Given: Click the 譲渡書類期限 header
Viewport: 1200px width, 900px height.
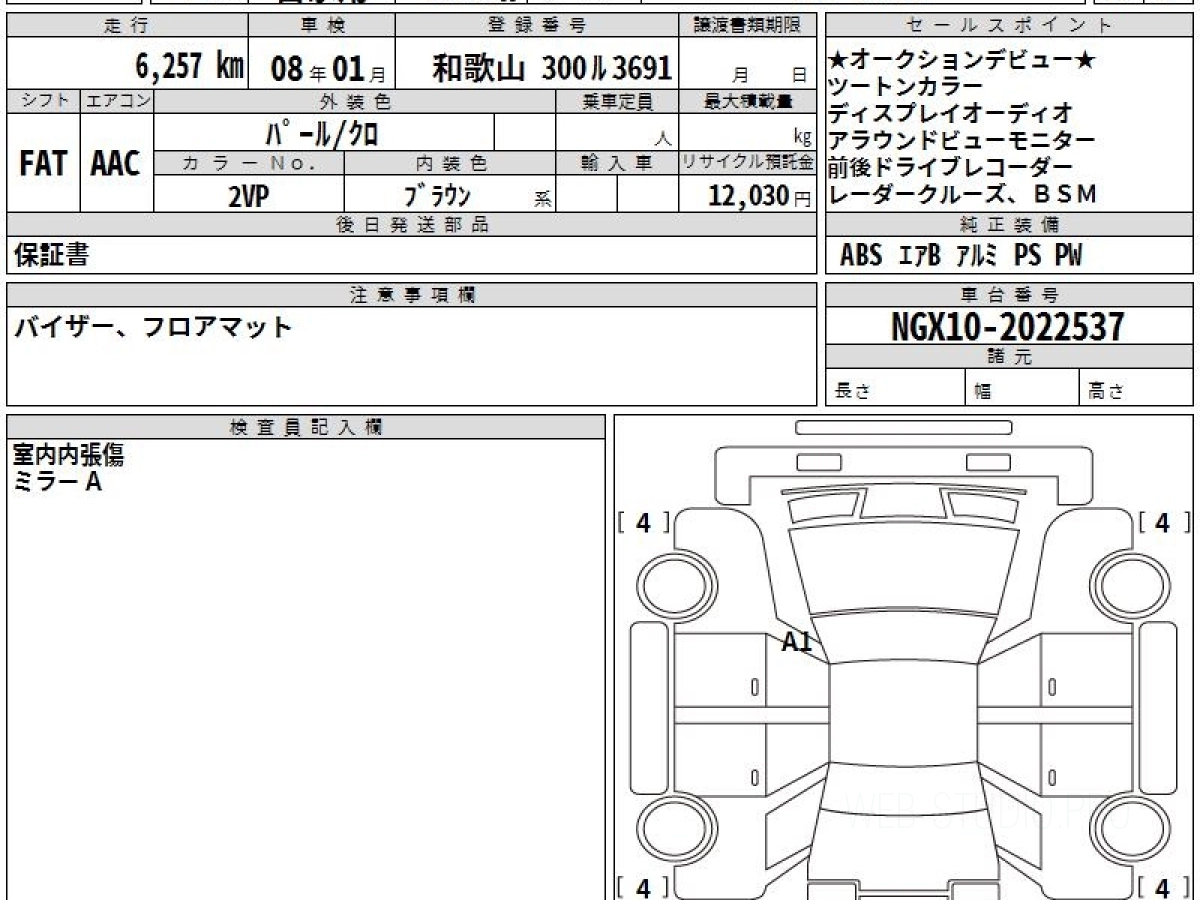Looking at the screenshot, I should (x=749, y=25).
